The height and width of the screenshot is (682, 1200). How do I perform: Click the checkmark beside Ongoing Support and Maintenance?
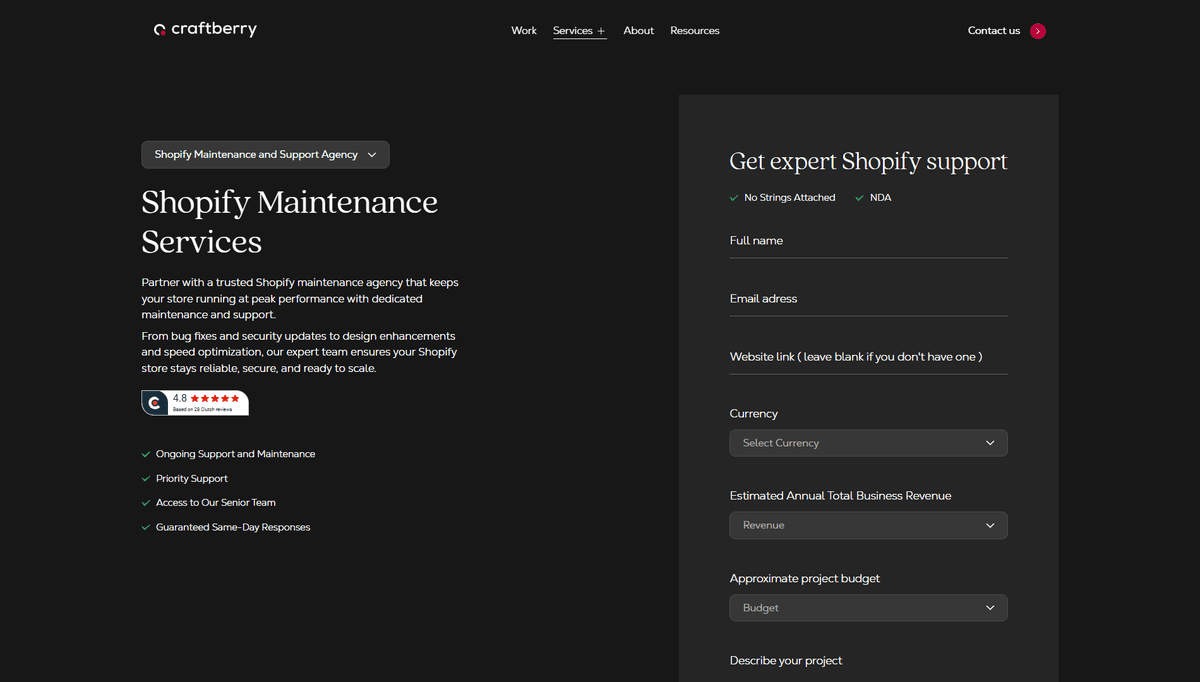coord(146,454)
